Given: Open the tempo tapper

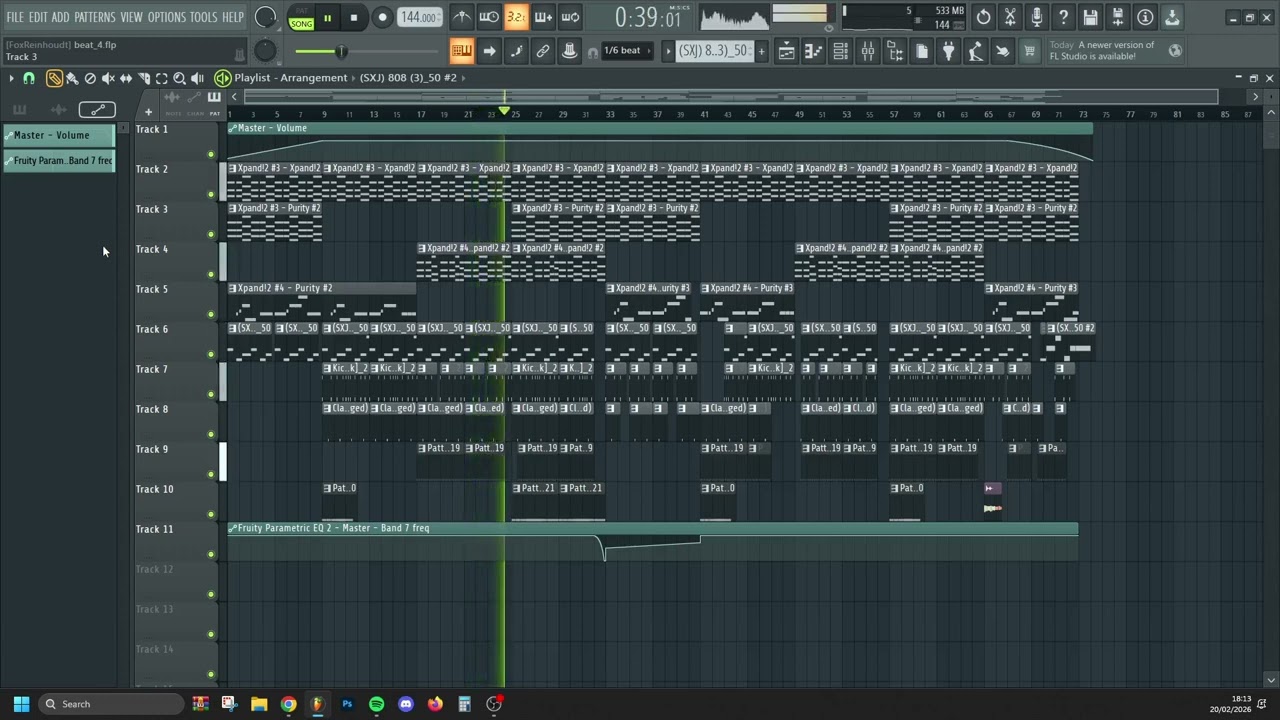Looking at the screenshot, I should click(x=976, y=51).
